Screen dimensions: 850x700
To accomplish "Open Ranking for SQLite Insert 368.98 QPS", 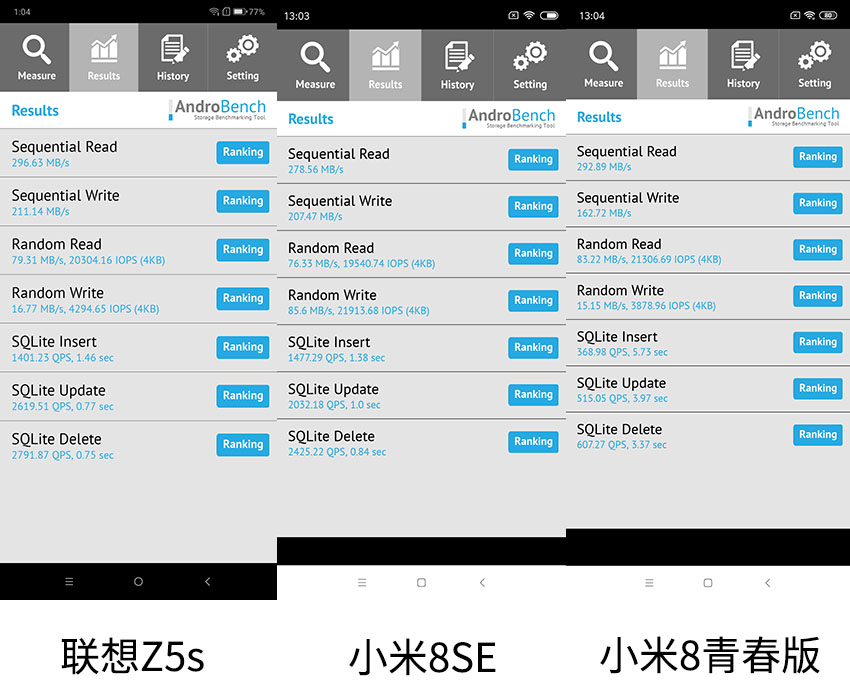I will [x=817, y=342].
